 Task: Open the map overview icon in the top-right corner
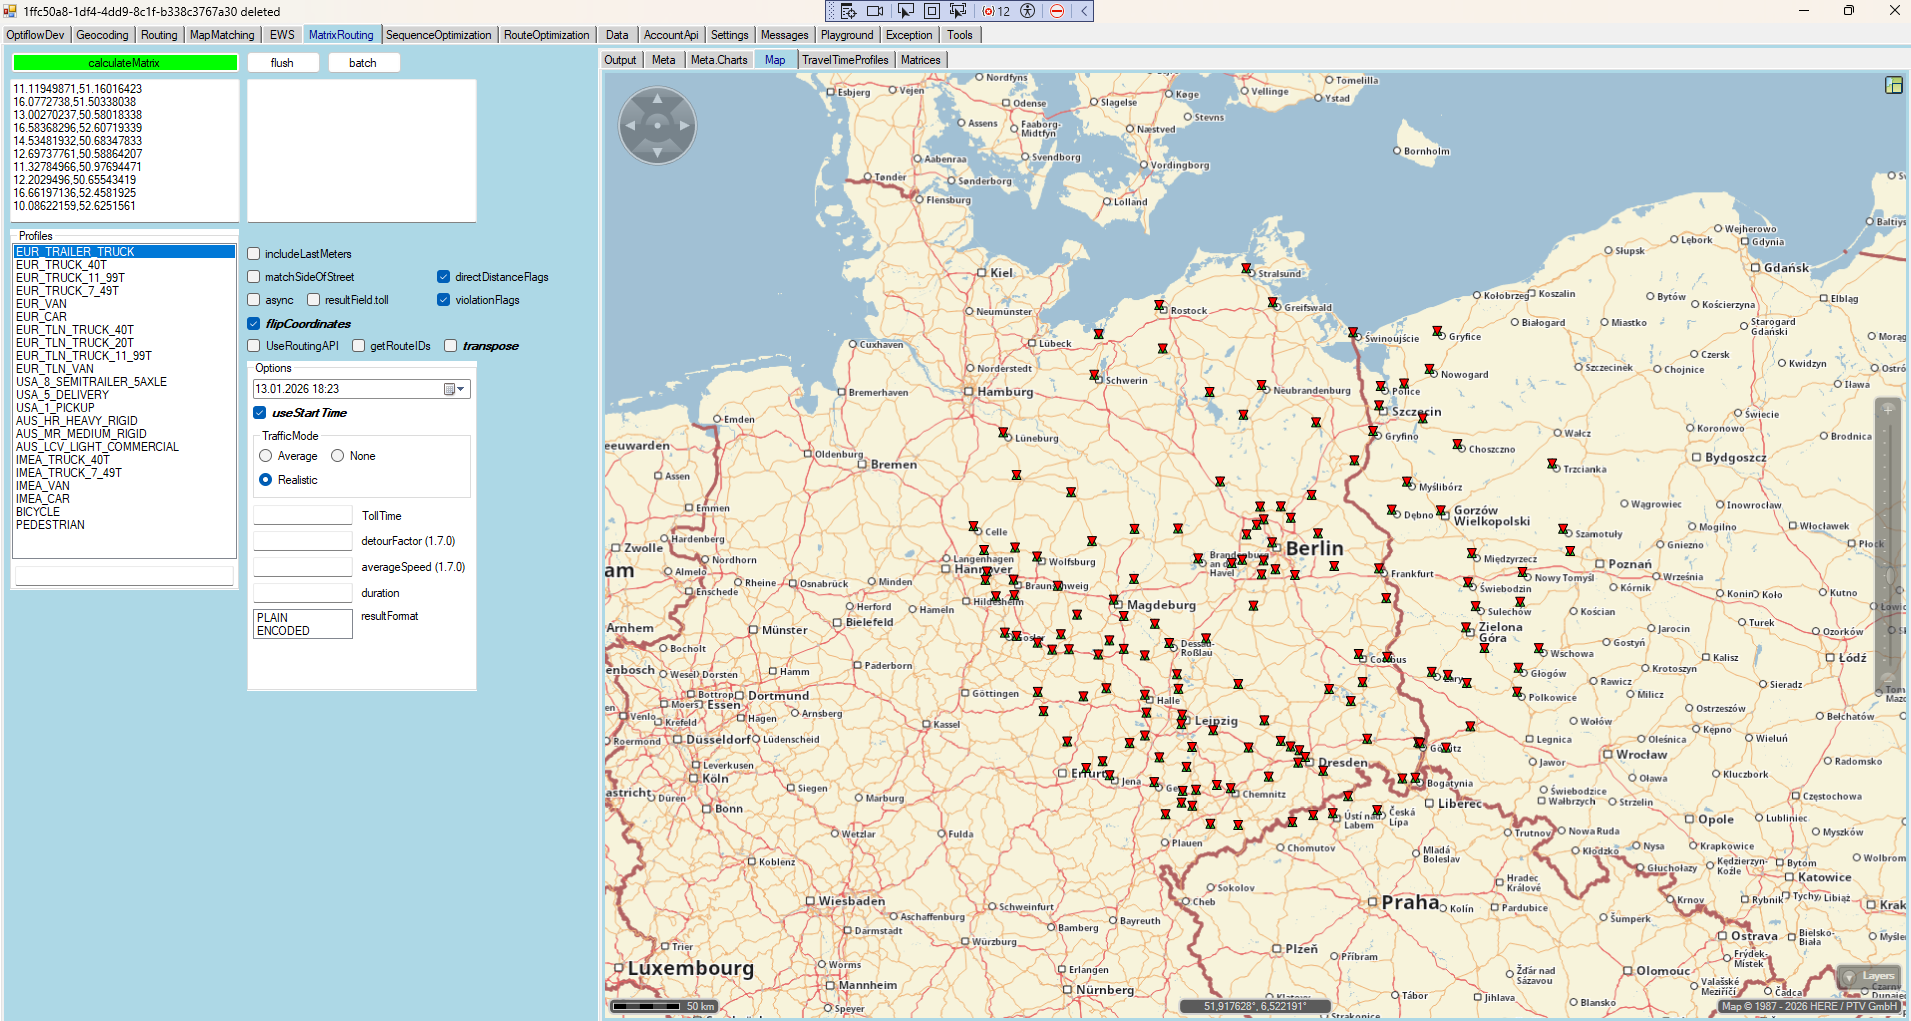(x=1893, y=85)
